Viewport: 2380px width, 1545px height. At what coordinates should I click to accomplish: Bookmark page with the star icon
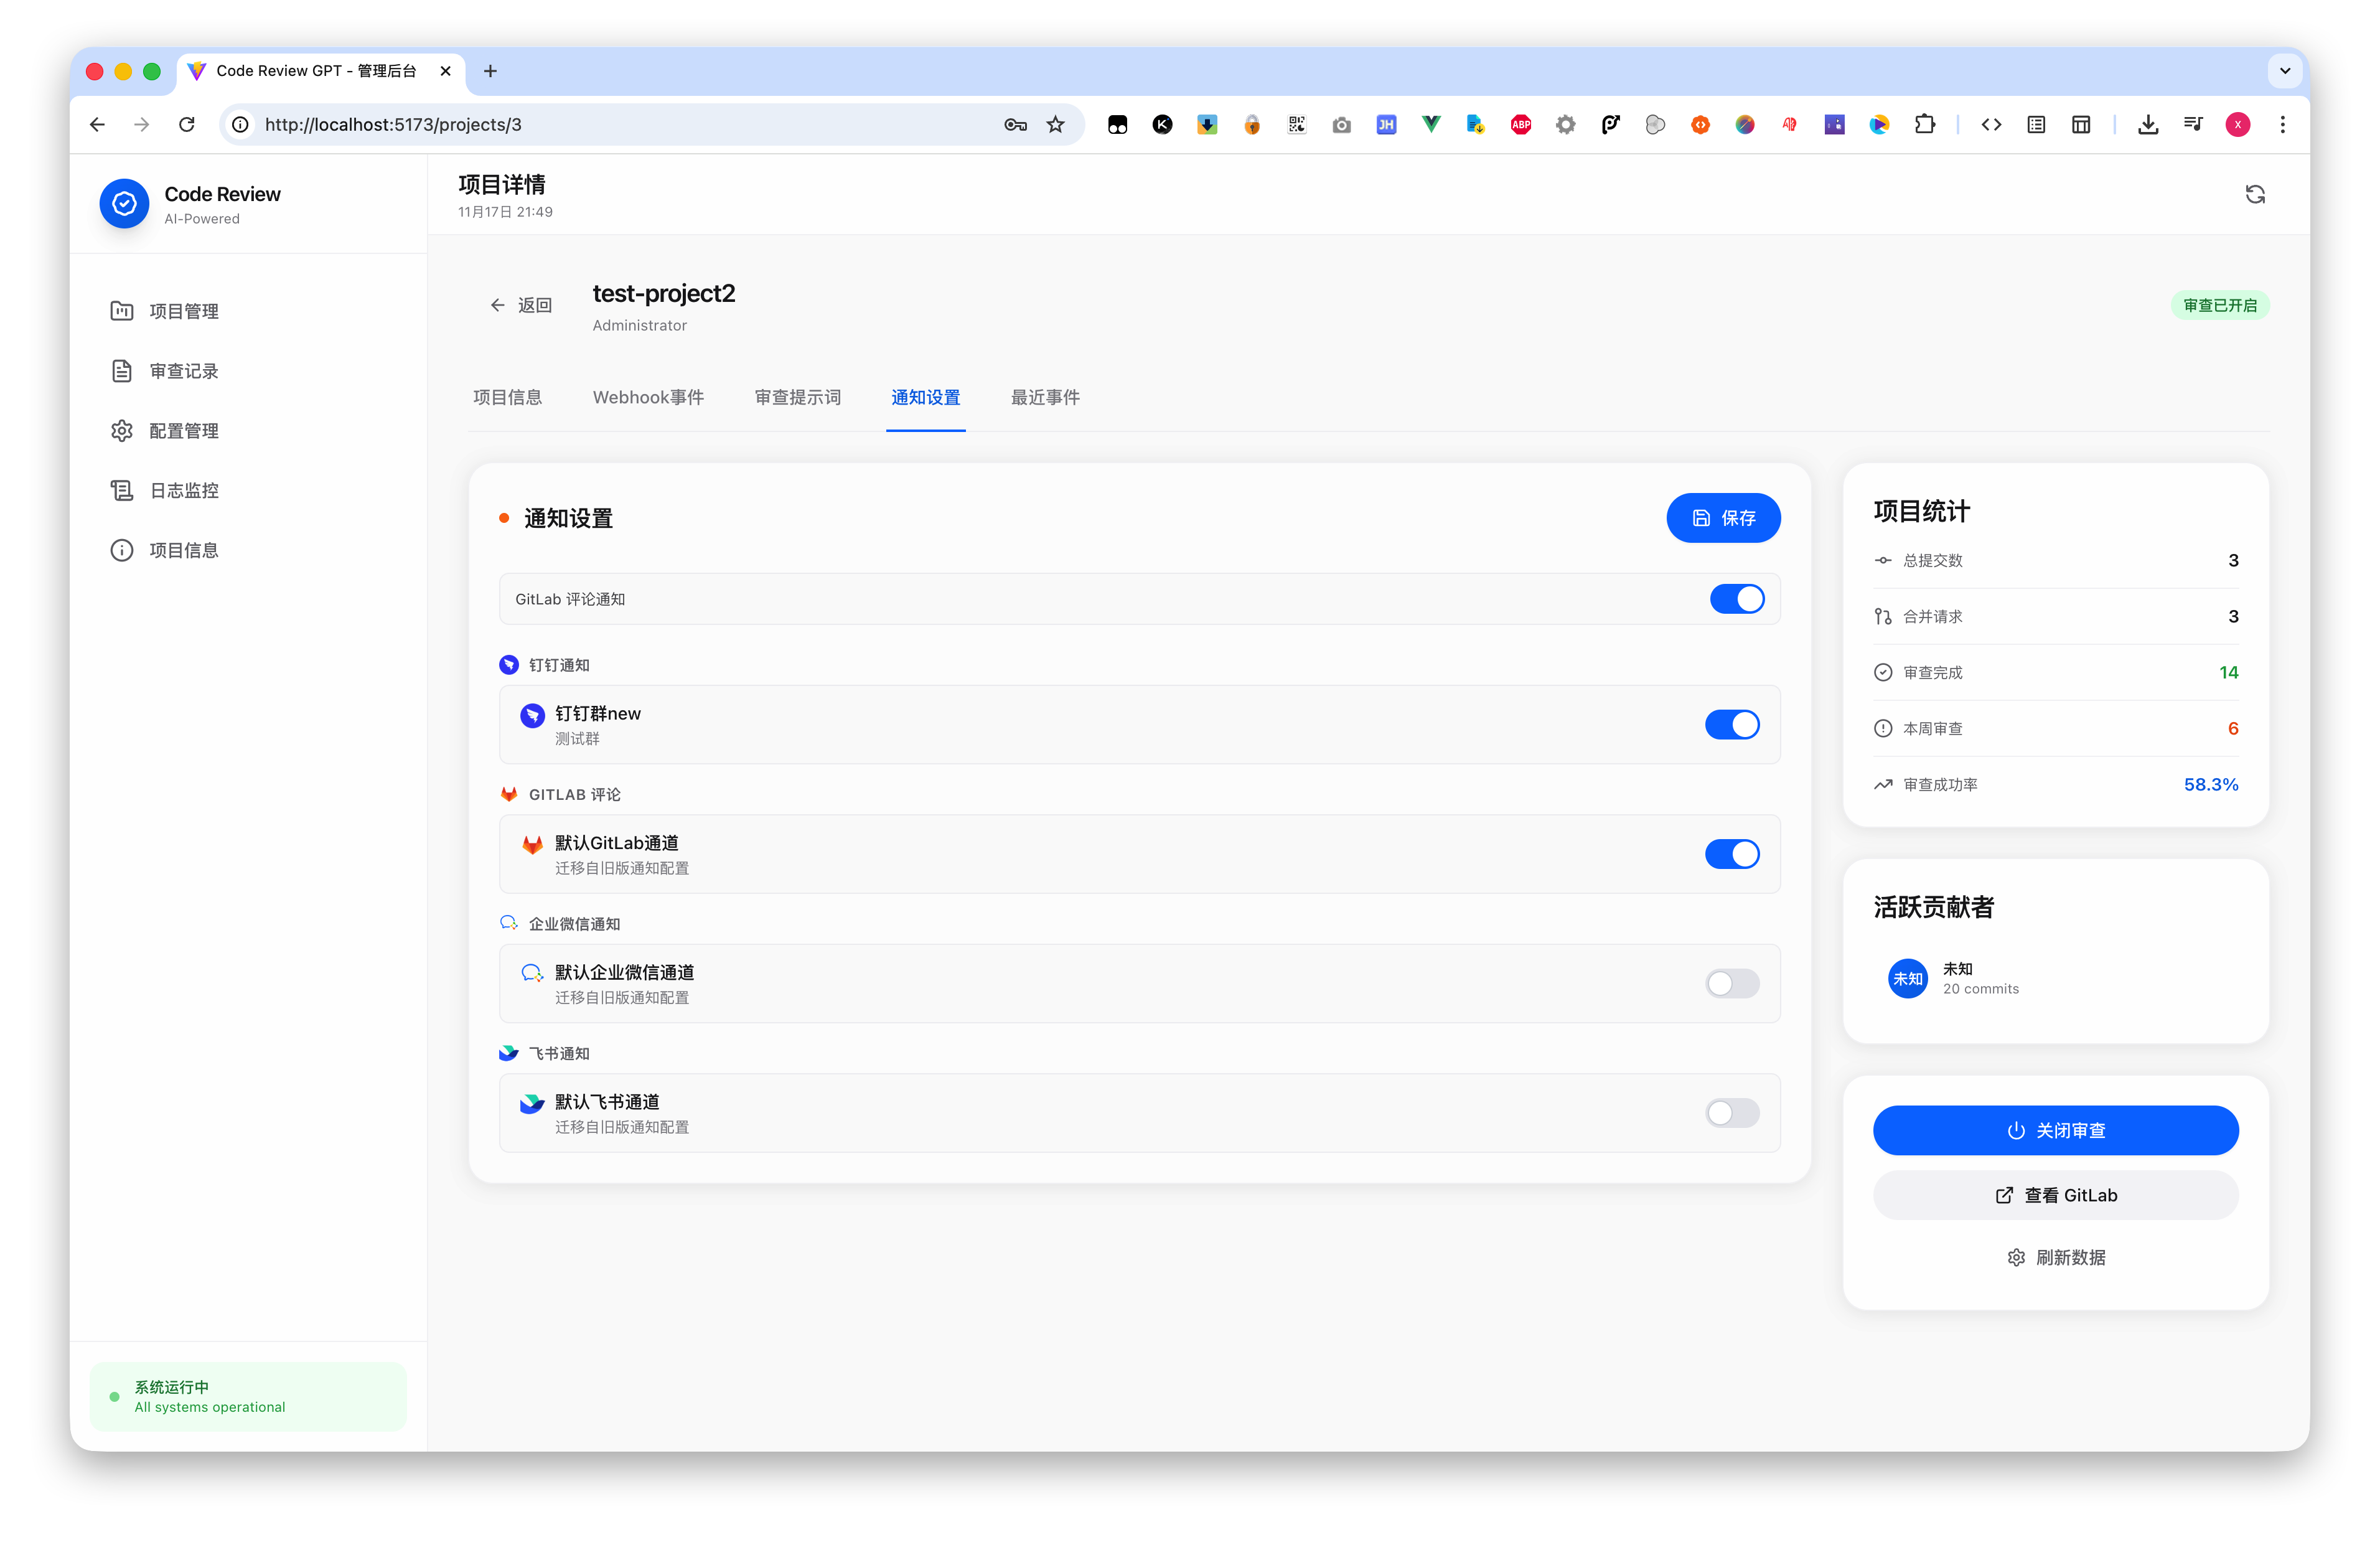(x=1055, y=125)
